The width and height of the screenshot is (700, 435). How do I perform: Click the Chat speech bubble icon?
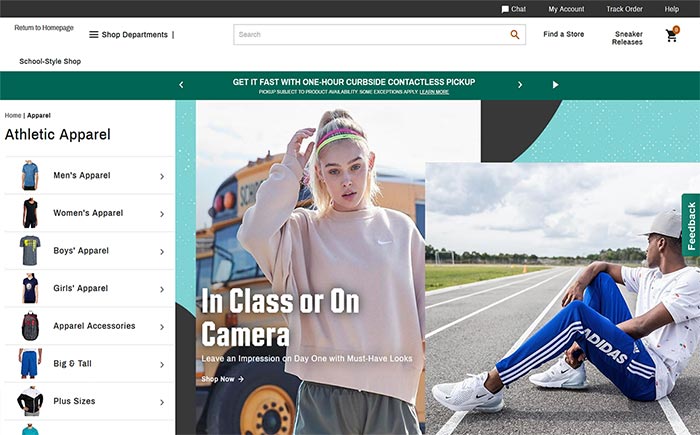505,9
